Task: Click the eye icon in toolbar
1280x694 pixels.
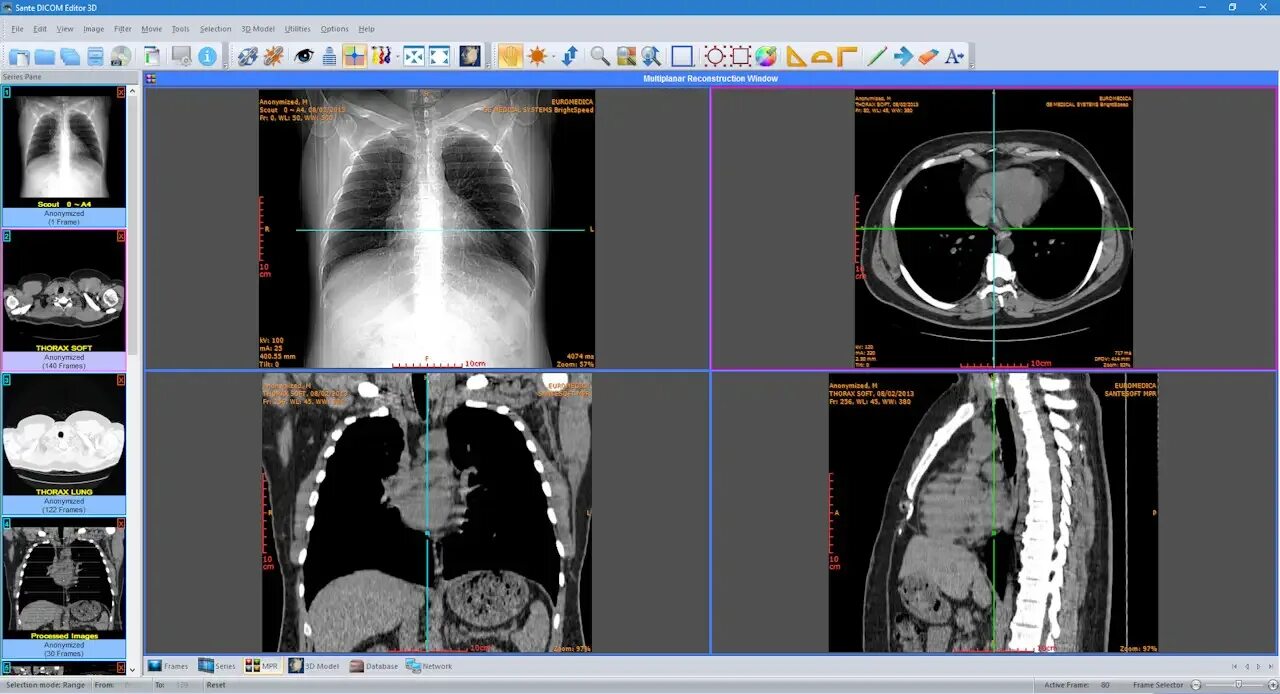Action: (x=304, y=56)
